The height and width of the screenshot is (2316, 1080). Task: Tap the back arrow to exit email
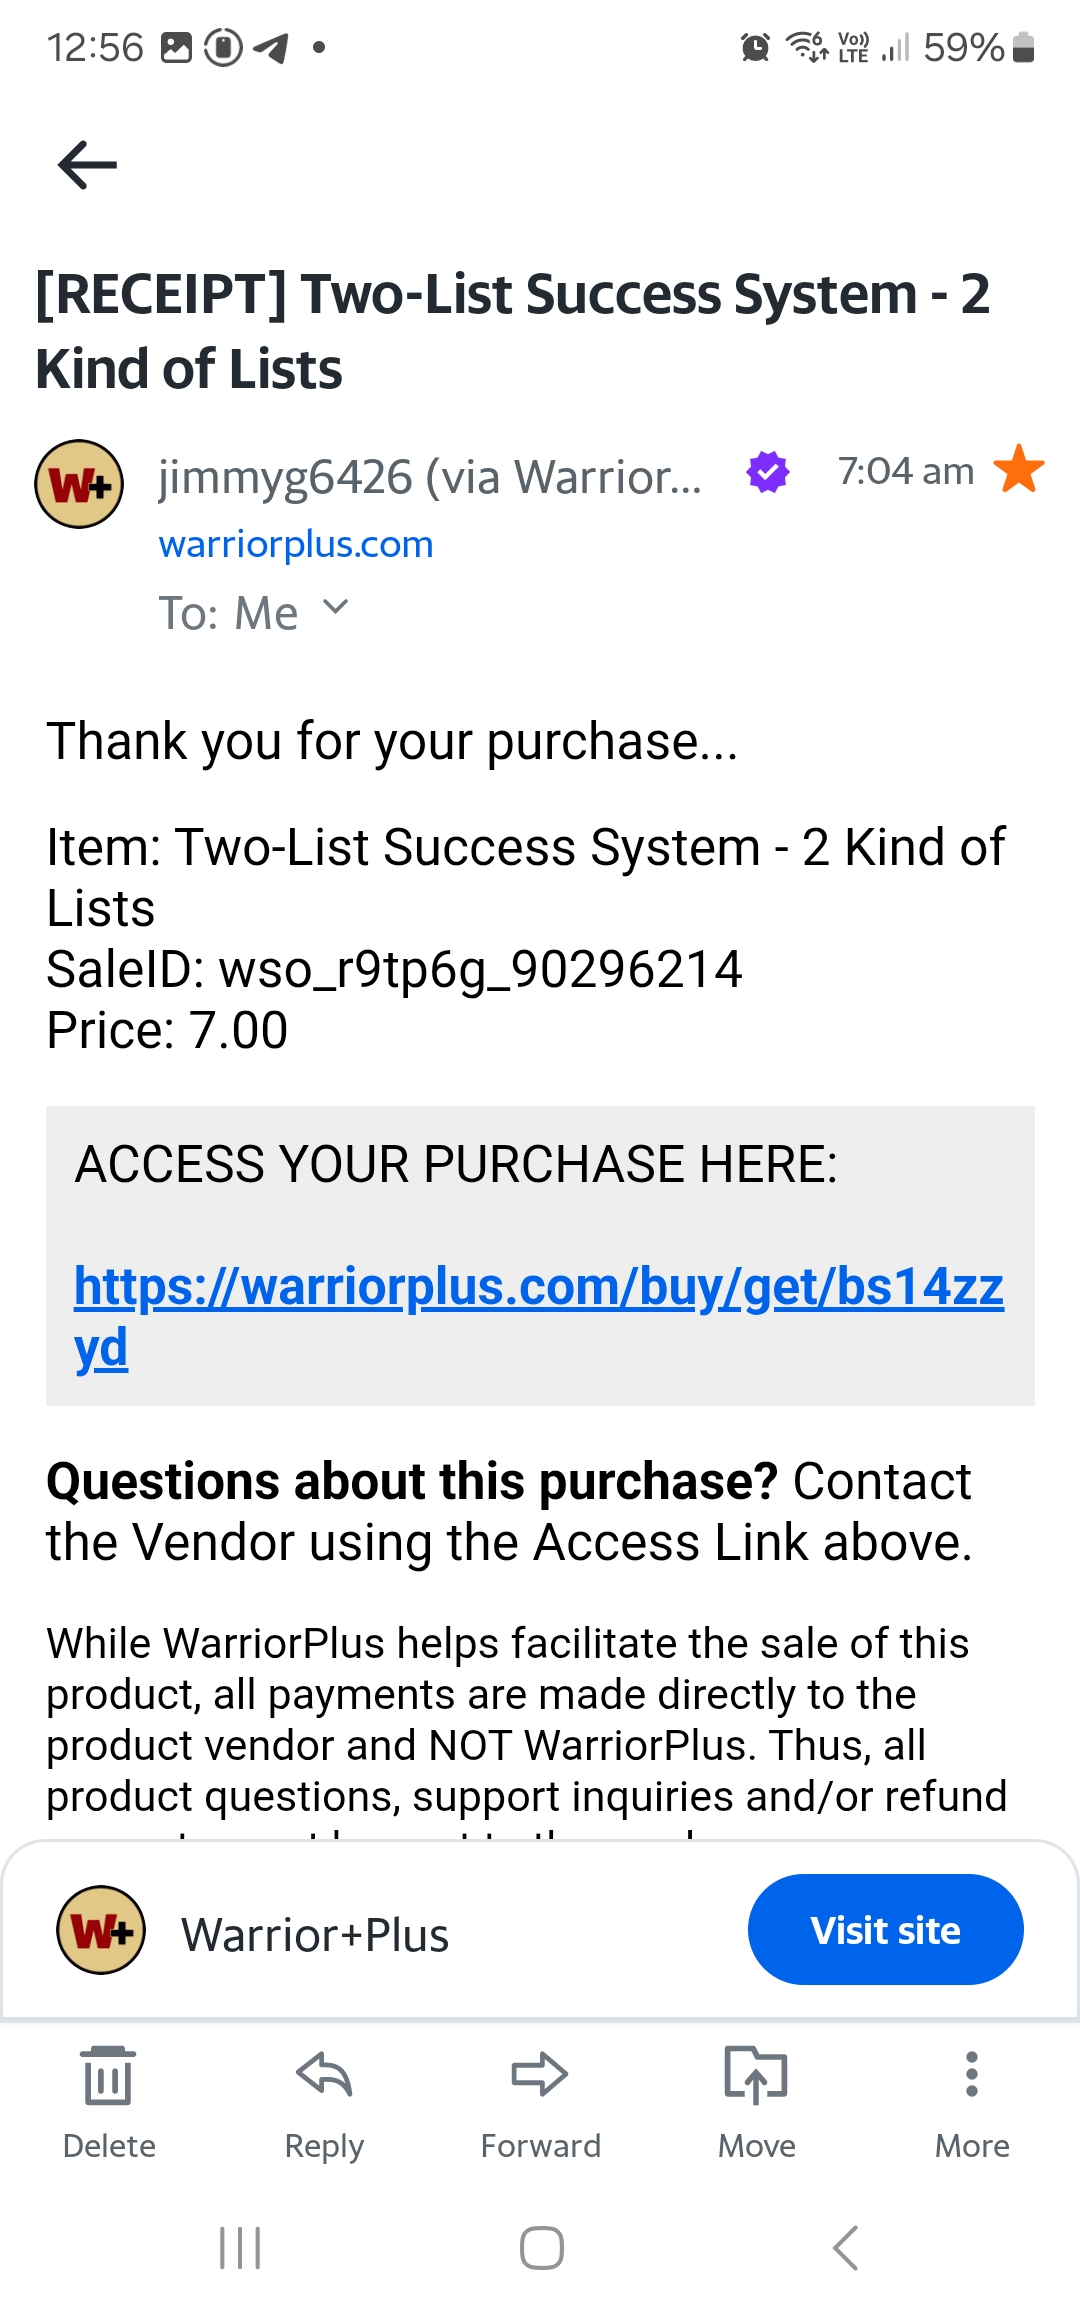coord(88,165)
